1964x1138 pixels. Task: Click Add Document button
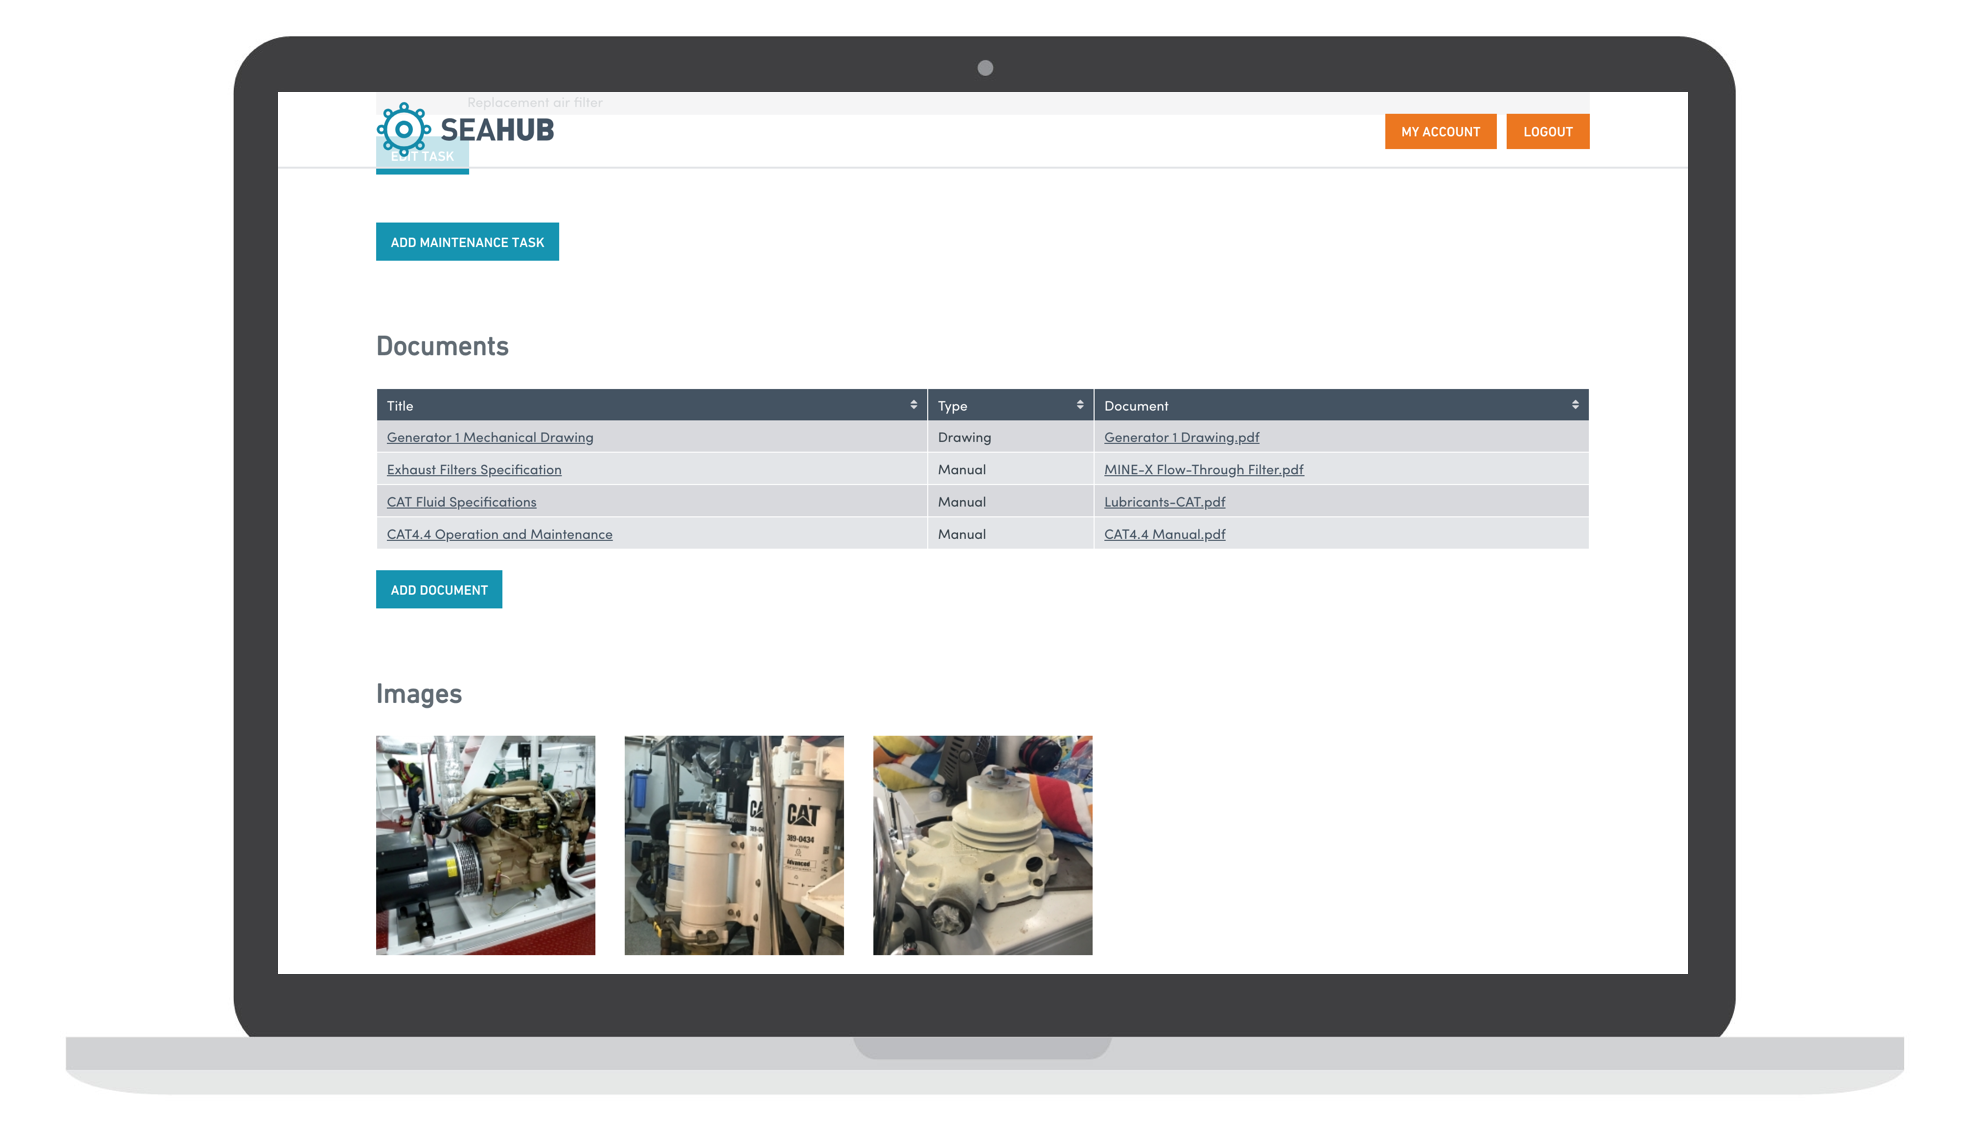pos(438,590)
